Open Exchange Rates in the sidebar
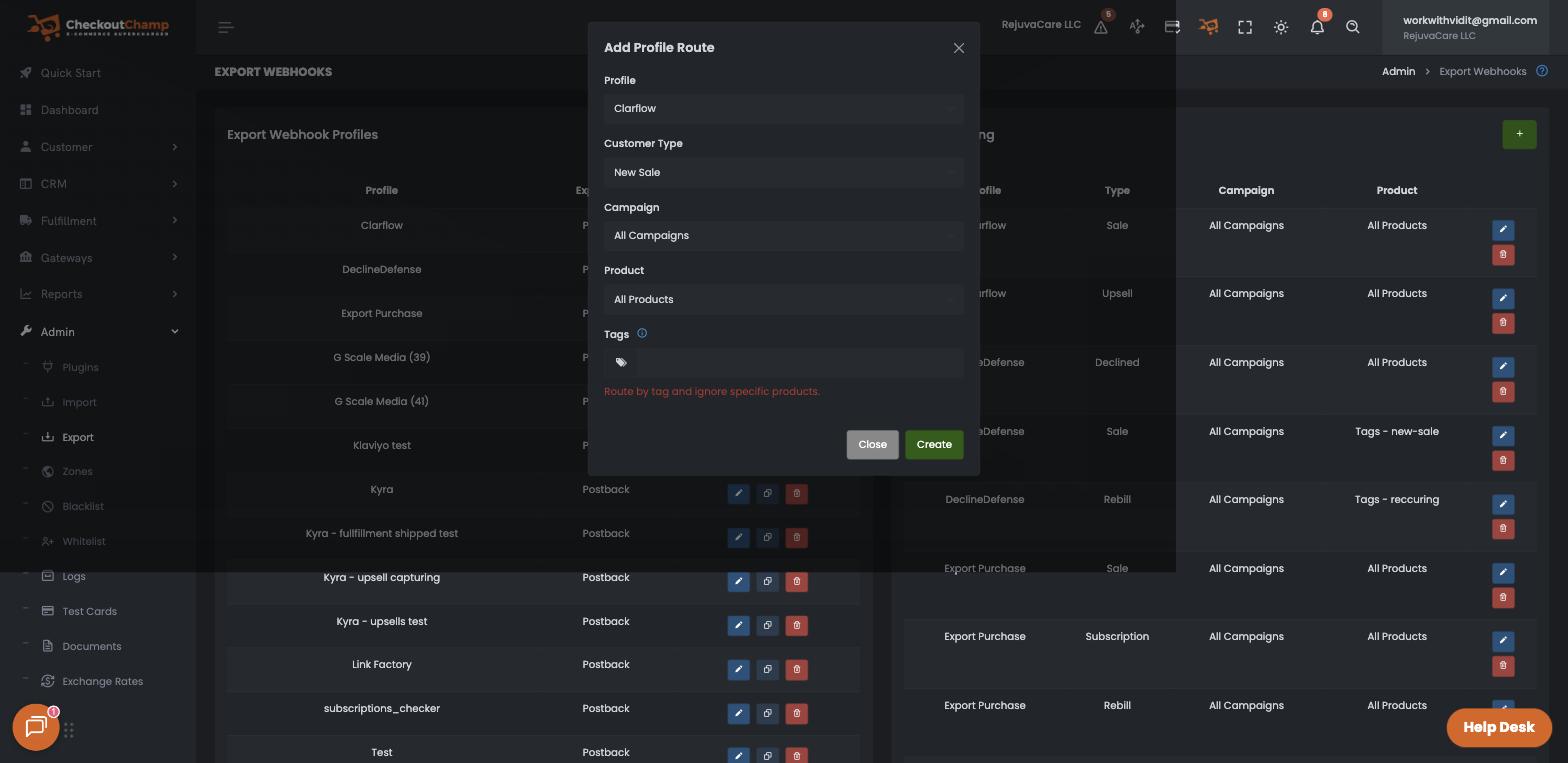Viewport: 1568px width, 763px height. [x=102, y=681]
